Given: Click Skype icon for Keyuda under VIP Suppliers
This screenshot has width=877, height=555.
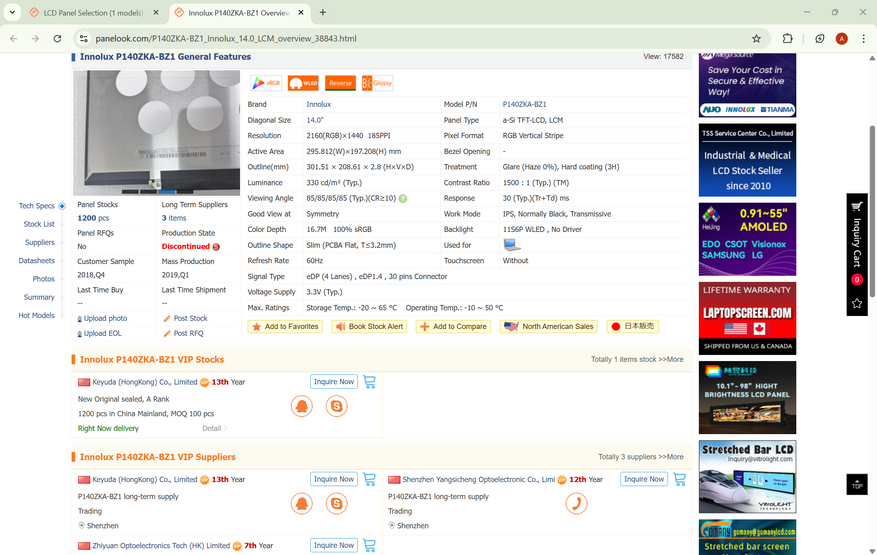Looking at the screenshot, I should pos(336,504).
